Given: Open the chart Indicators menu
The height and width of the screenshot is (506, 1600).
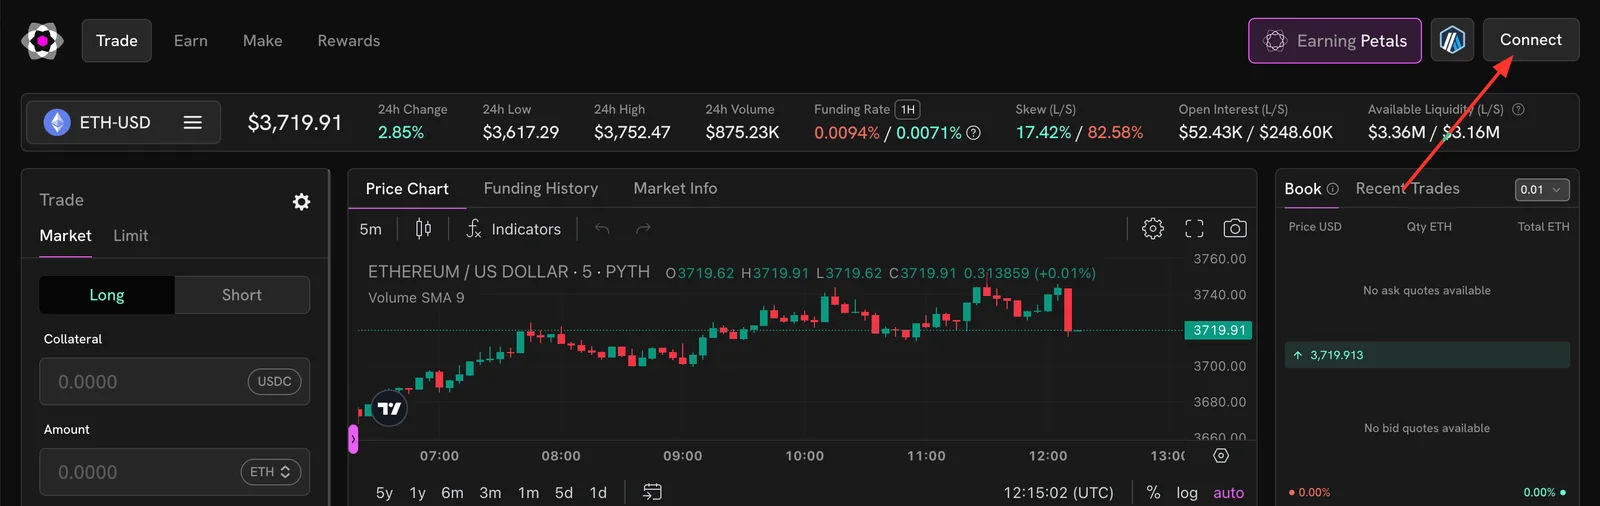Looking at the screenshot, I should (514, 229).
